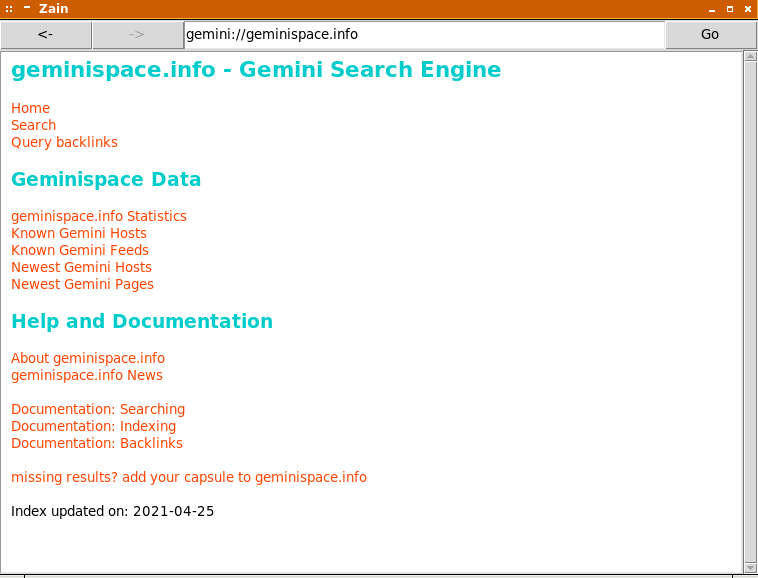Viewport: 758px width, 578px height.
Task: Go back with the <- button
Action: pos(46,34)
